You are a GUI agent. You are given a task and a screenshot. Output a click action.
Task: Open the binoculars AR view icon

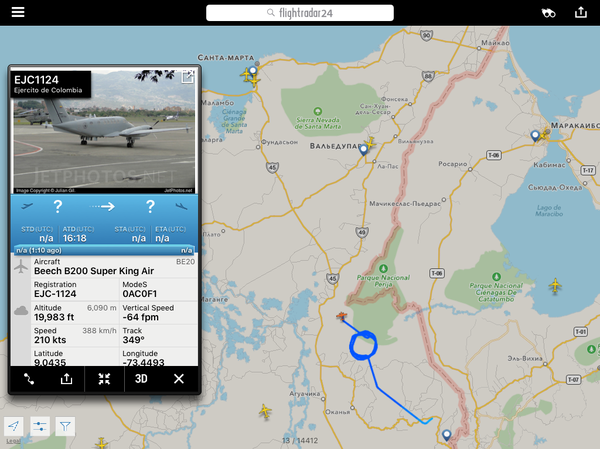point(548,13)
